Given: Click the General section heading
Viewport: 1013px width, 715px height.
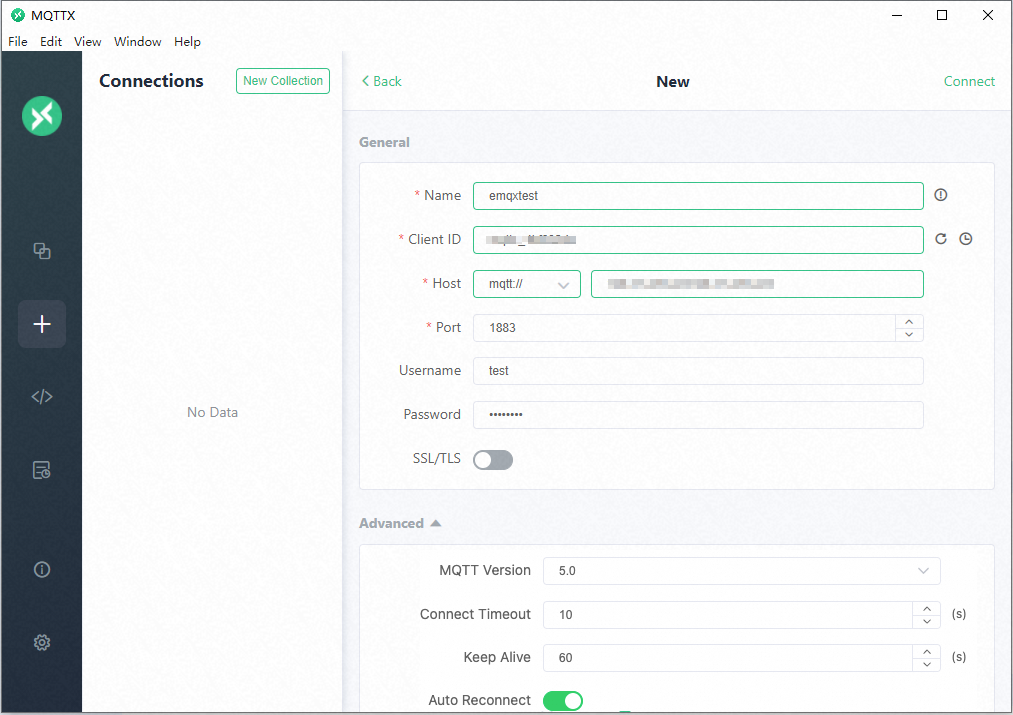Looking at the screenshot, I should click(384, 142).
